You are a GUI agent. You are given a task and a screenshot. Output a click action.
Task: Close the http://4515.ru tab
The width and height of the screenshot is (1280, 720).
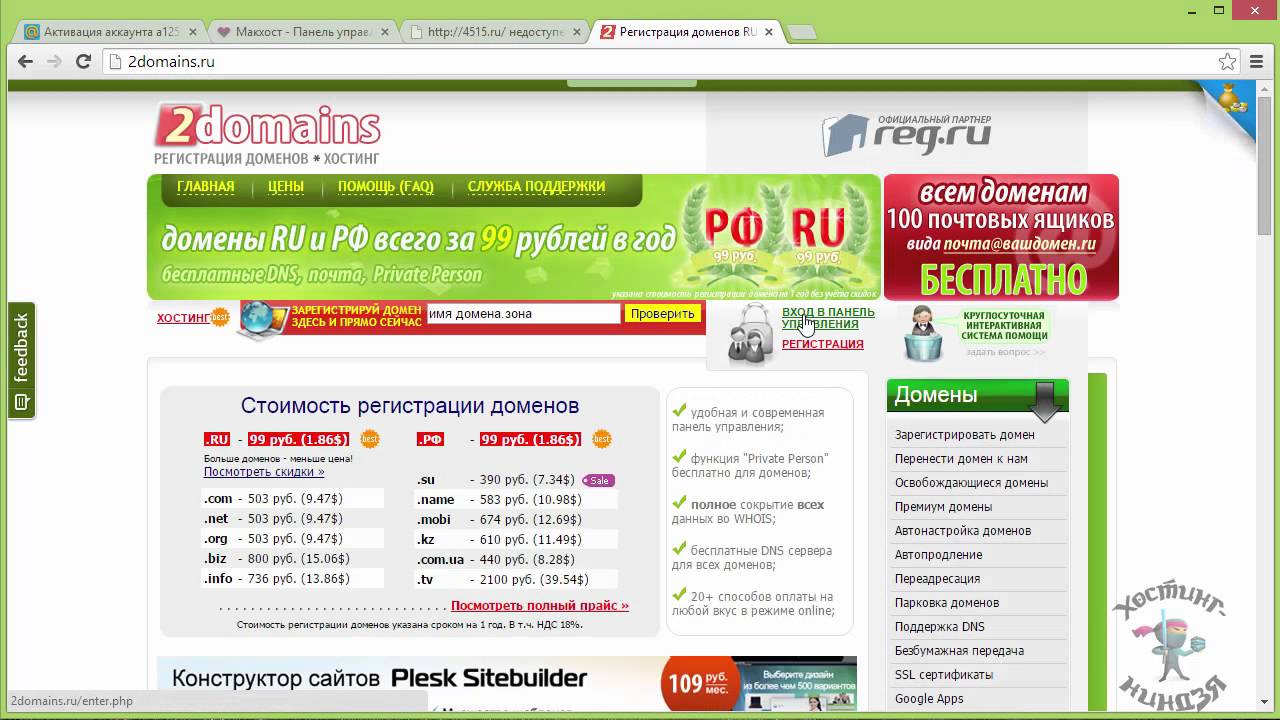[576, 32]
